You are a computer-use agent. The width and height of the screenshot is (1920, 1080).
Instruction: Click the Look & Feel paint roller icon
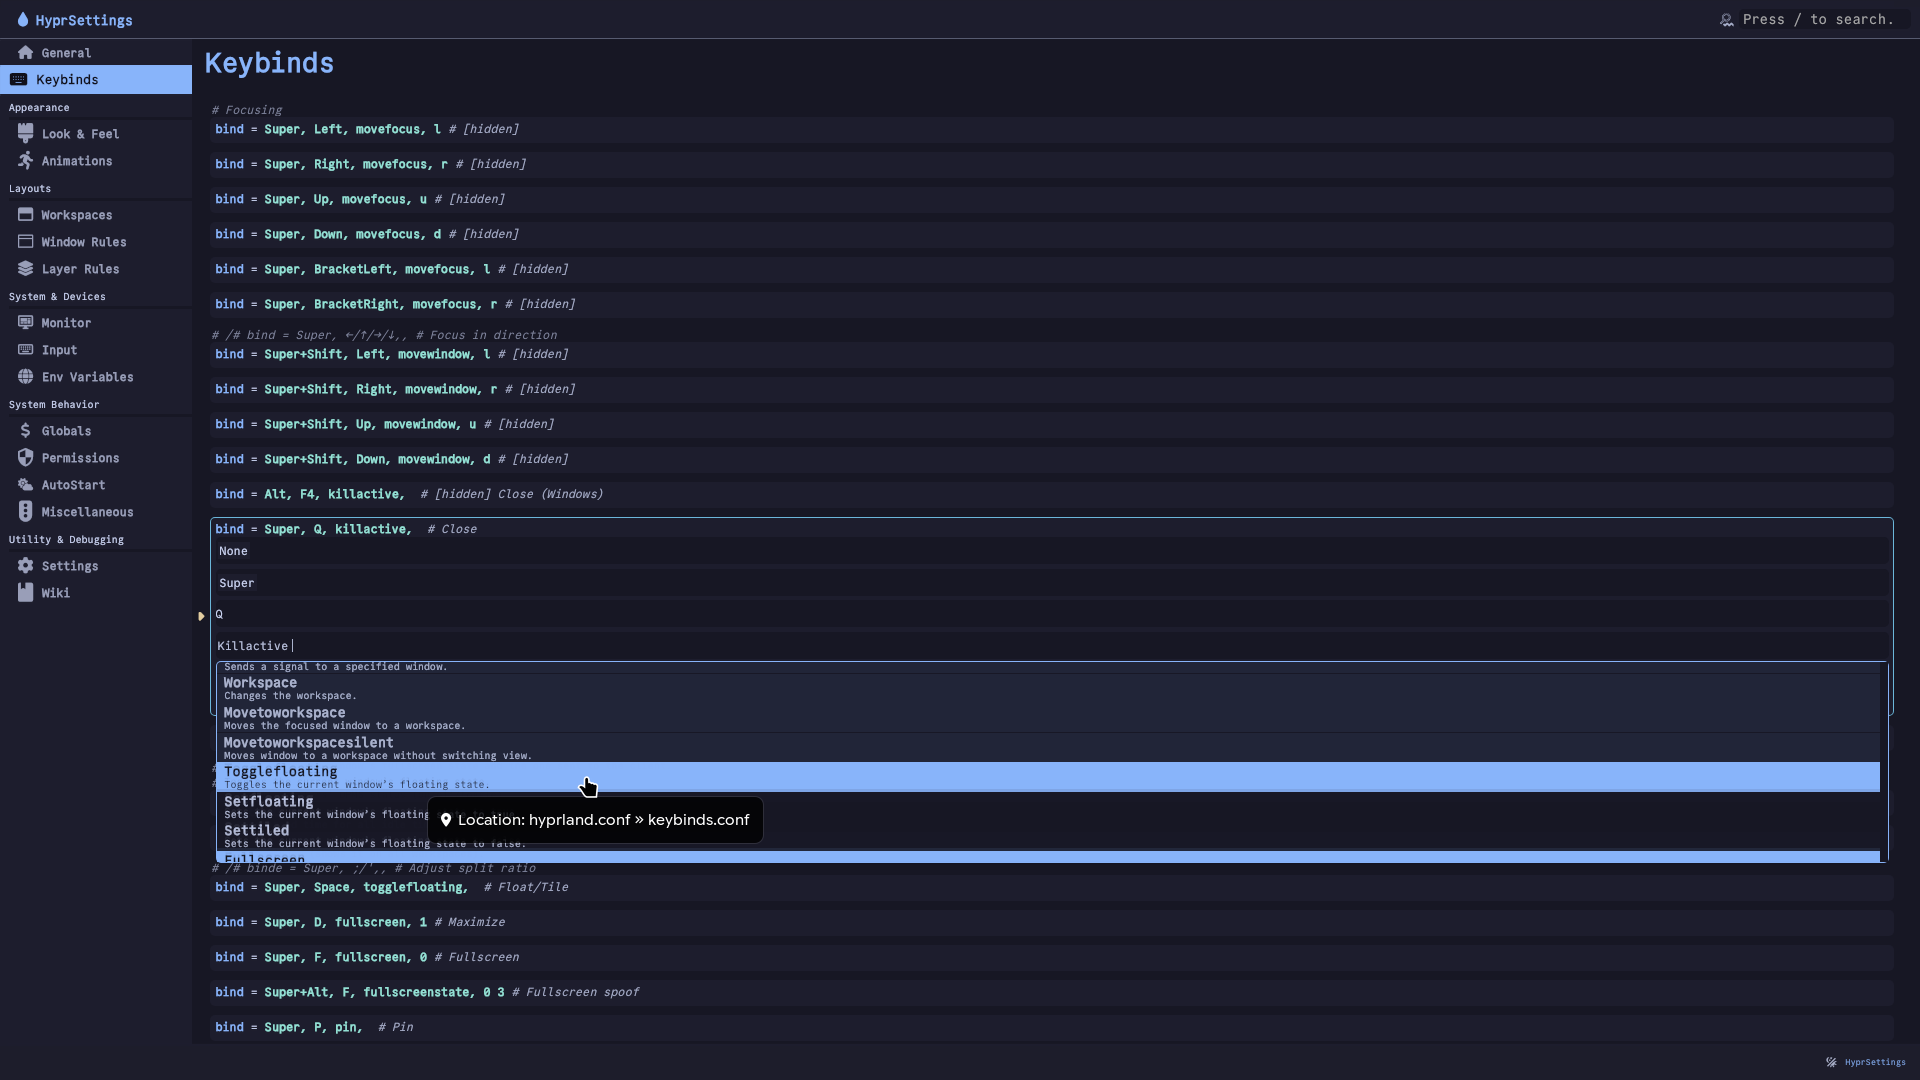click(x=26, y=133)
